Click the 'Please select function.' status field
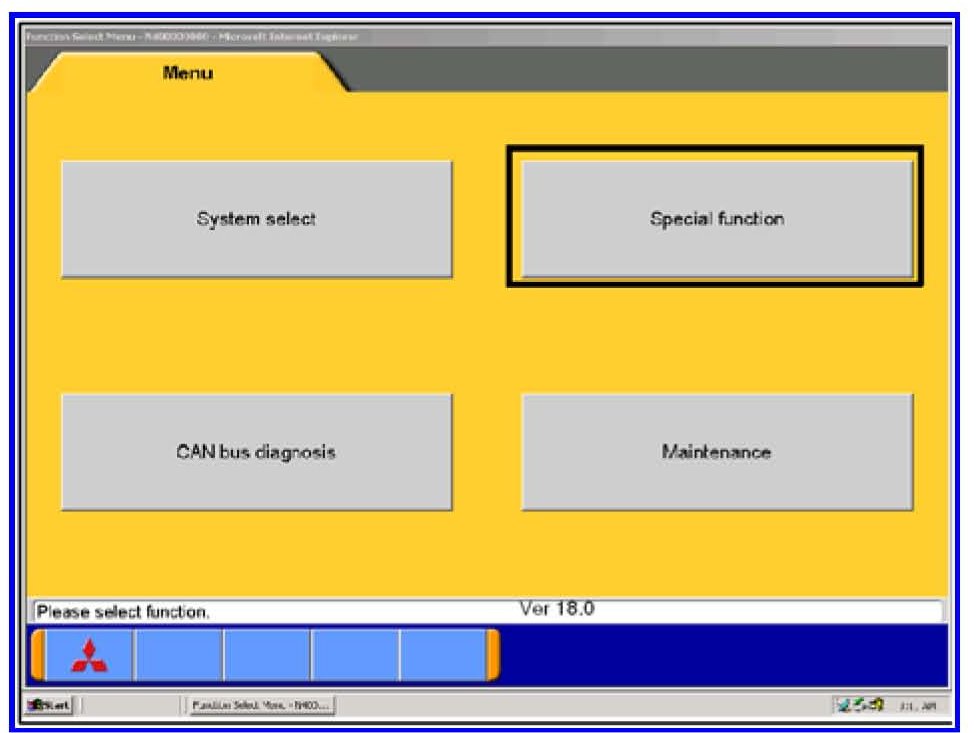The height and width of the screenshot is (733, 979). pyautogui.click(x=270, y=611)
